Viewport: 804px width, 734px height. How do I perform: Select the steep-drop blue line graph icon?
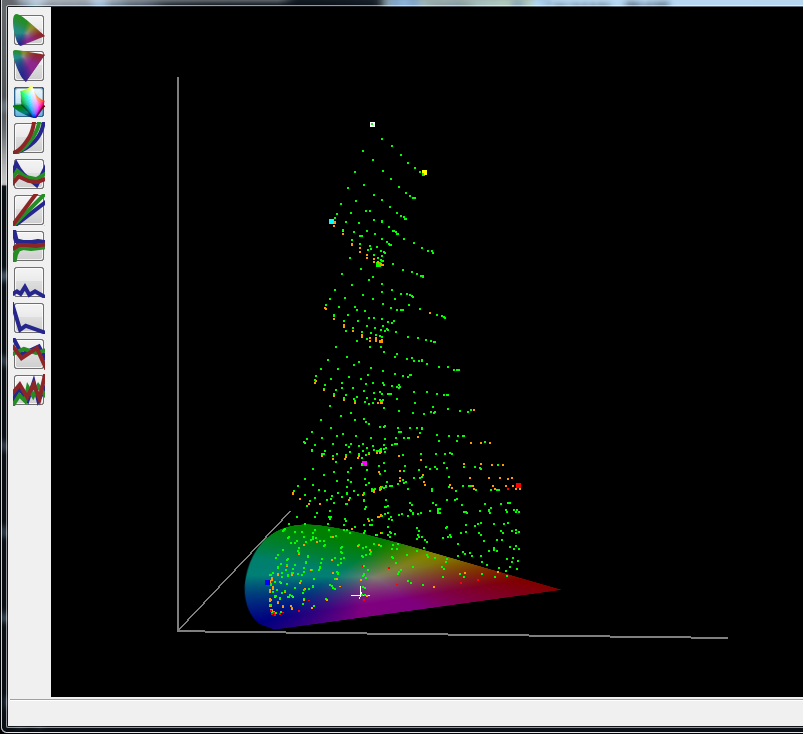(x=29, y=318)
